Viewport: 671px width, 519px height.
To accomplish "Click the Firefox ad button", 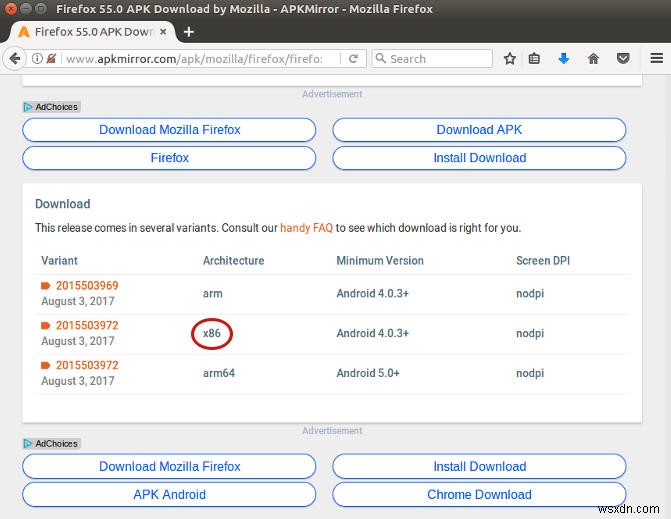I will click(169, 158).
